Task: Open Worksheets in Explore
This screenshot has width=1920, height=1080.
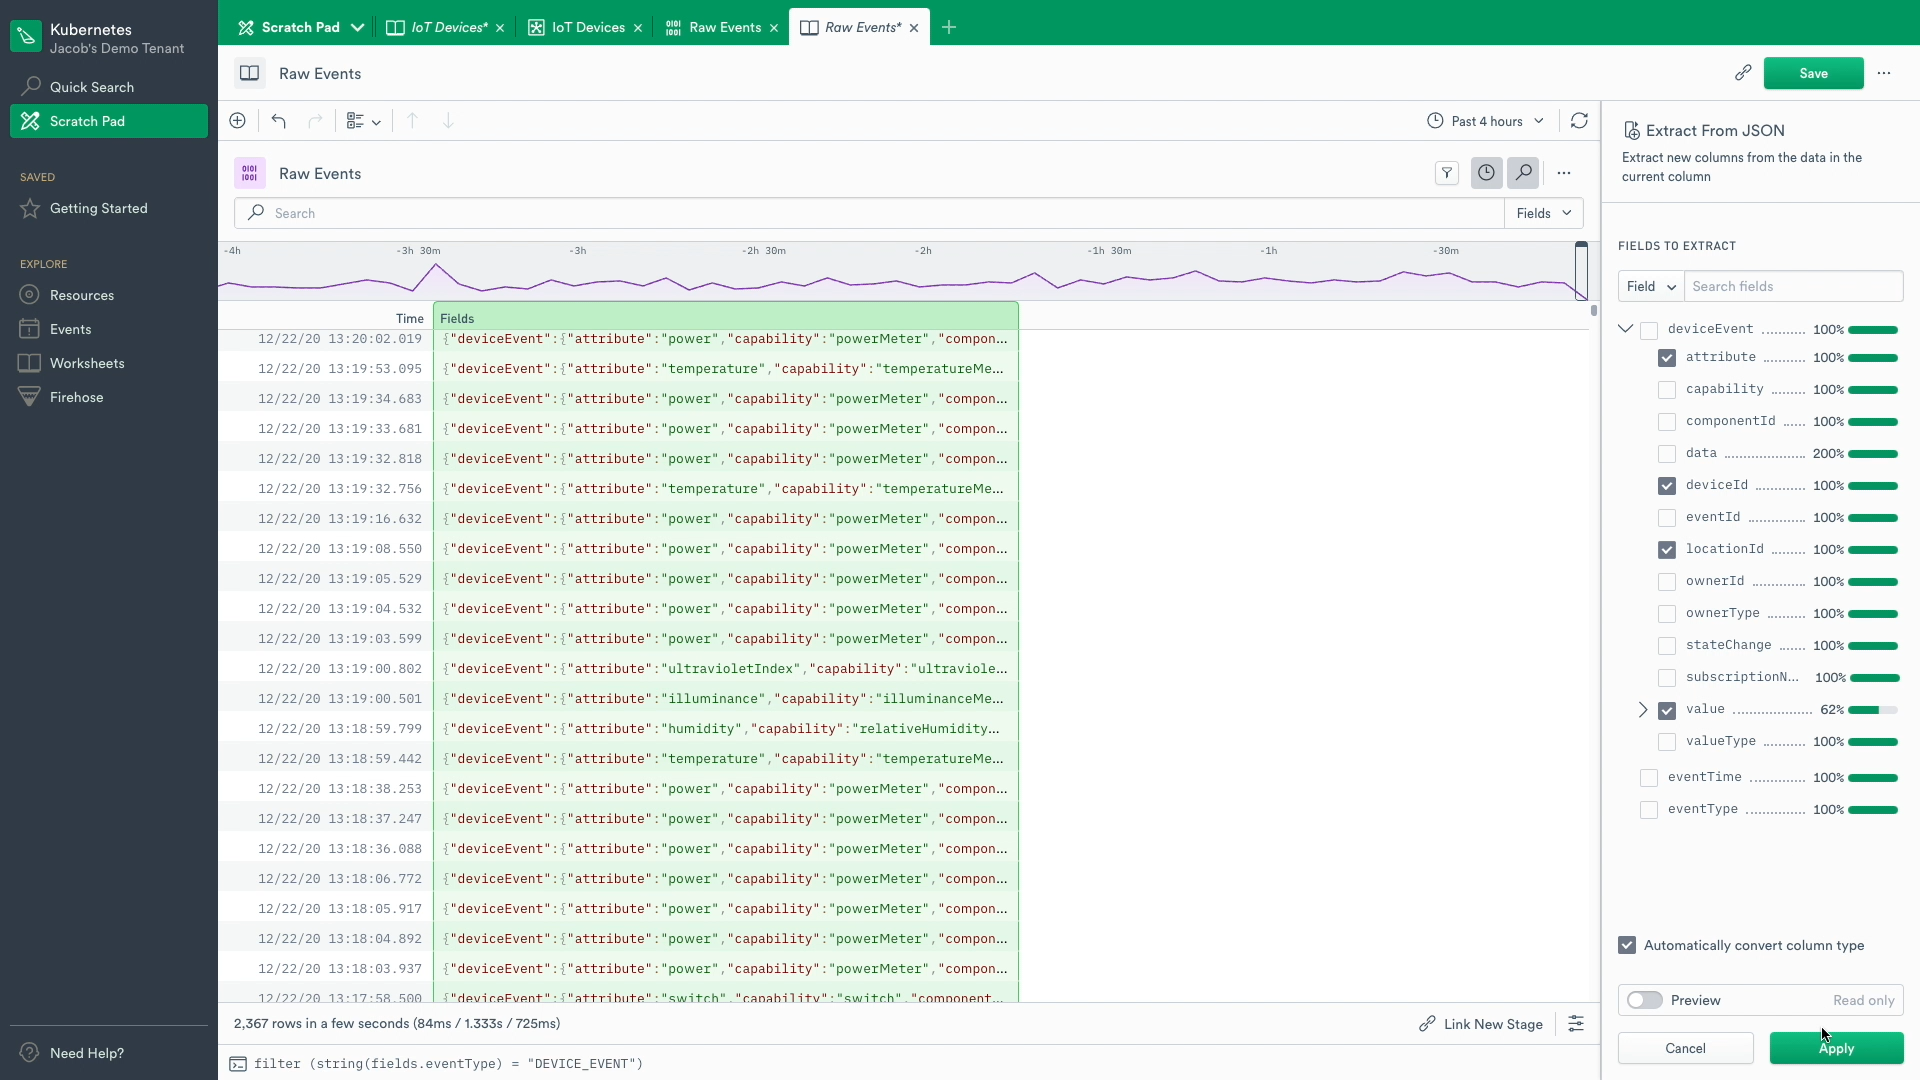Action: [108, 363]
